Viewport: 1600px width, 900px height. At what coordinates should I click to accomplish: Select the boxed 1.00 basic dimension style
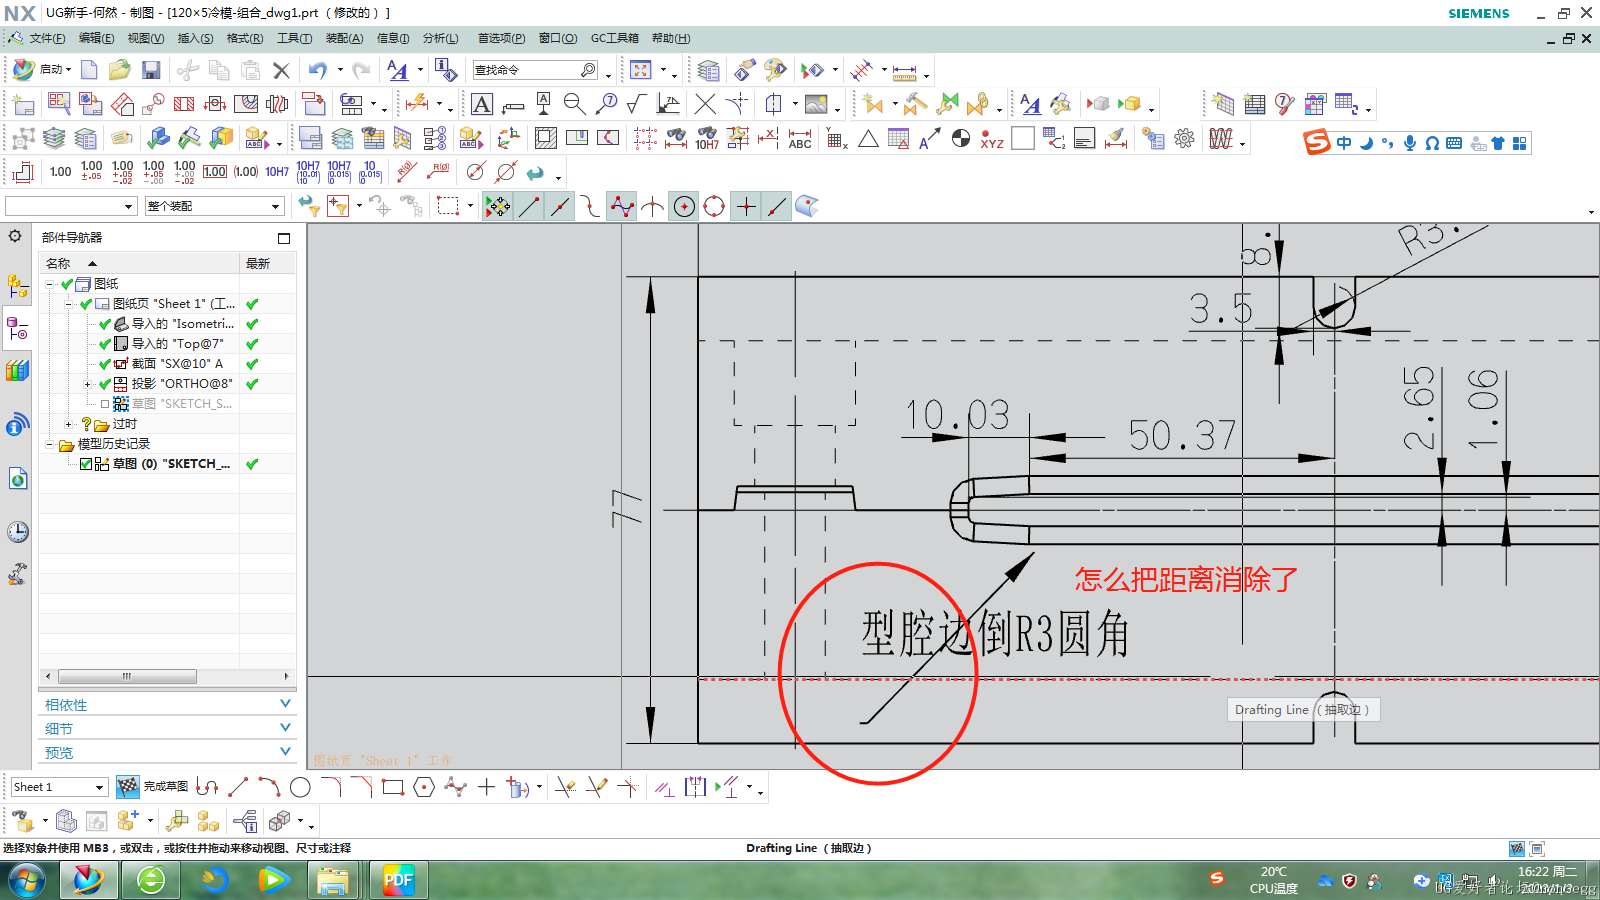215,172
